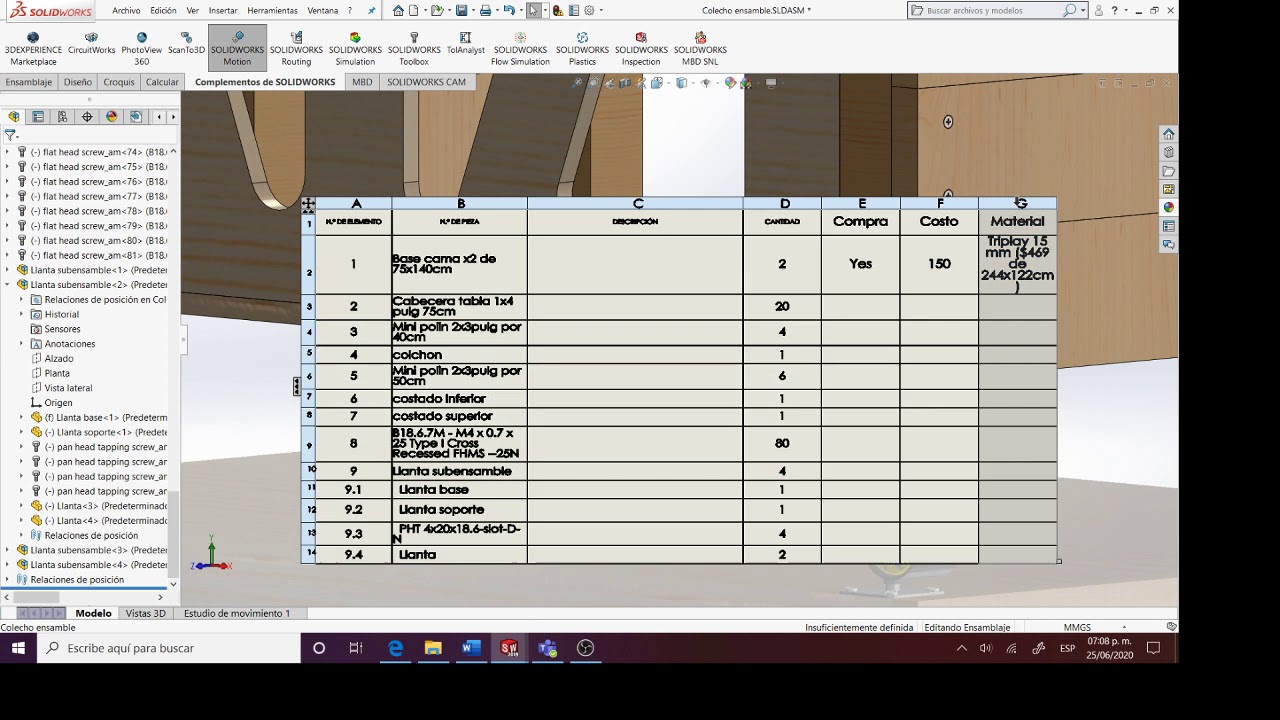This screenshot has height=720, width=1280.
Task: Toggle SOLIDWORKS Toolbox add-in
Action: (414, 49)
